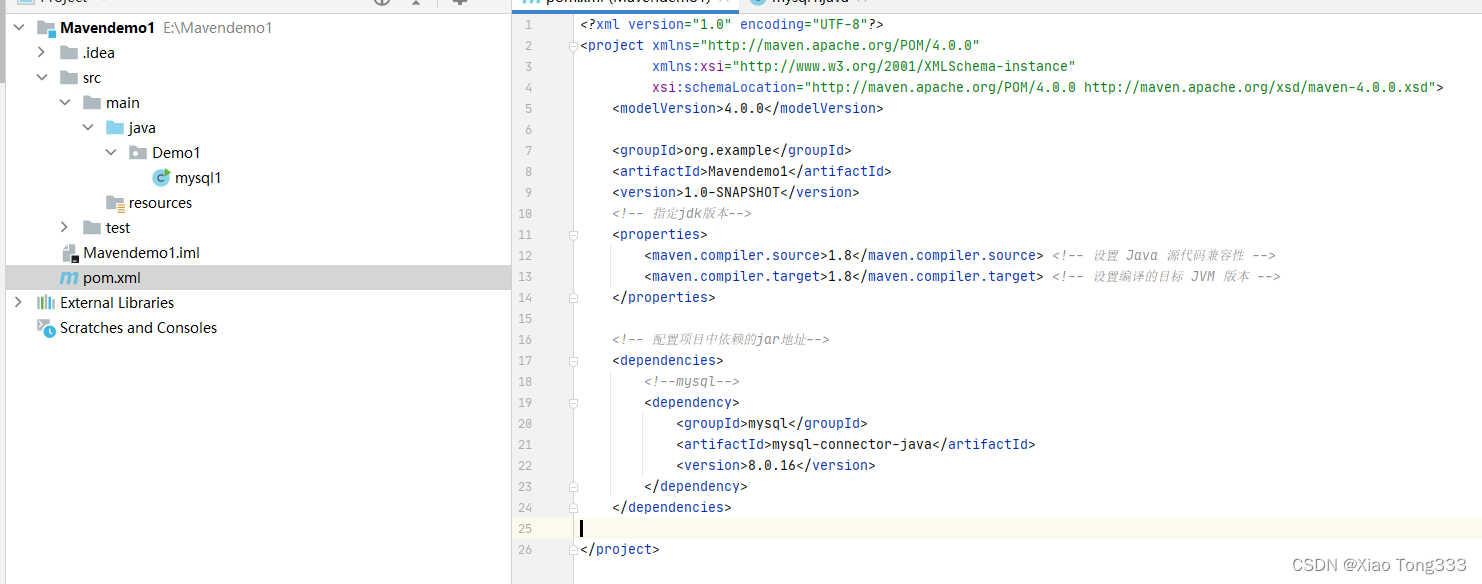The width and height of the screenshot is (1482, 584).
Task: Click the Mavendemo1.iml module file icon
Action: pyautogui.click(x=71, y=252)
